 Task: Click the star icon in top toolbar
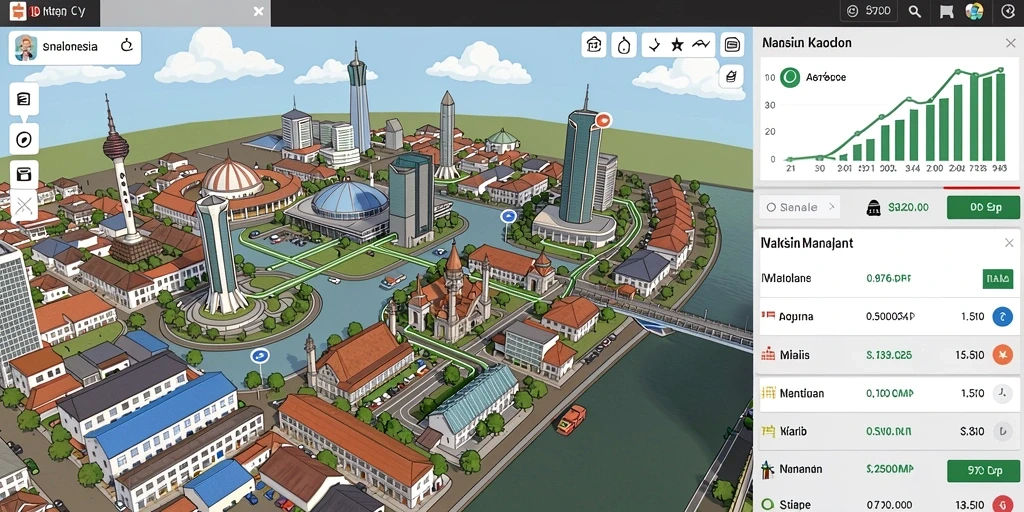tap(677, 45)
